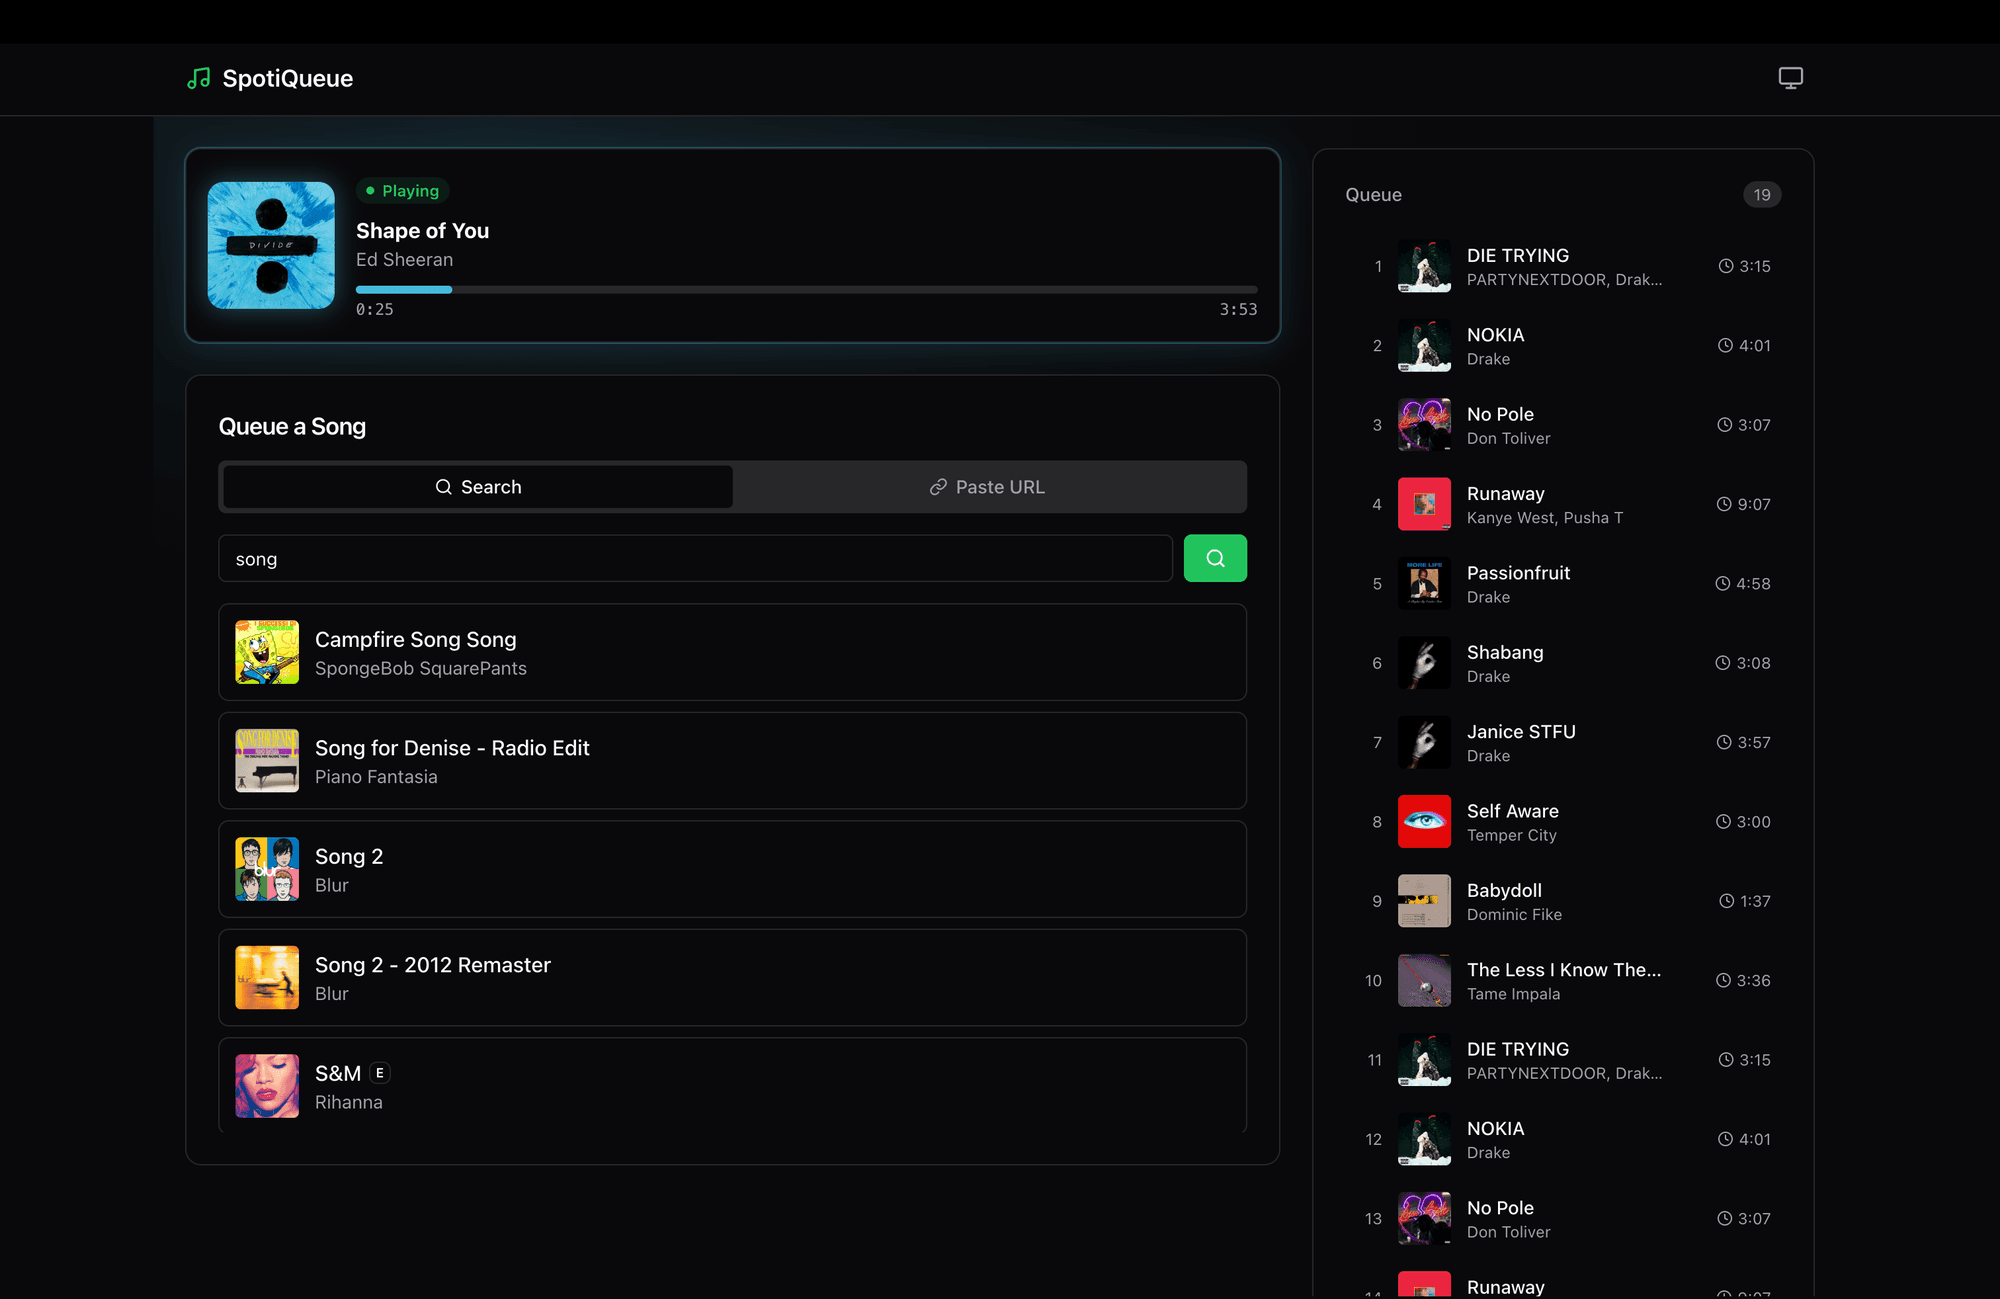Select queue item 12 NOKIA
This screenshot has width=2000, height=1299.
[1563, 1139]
